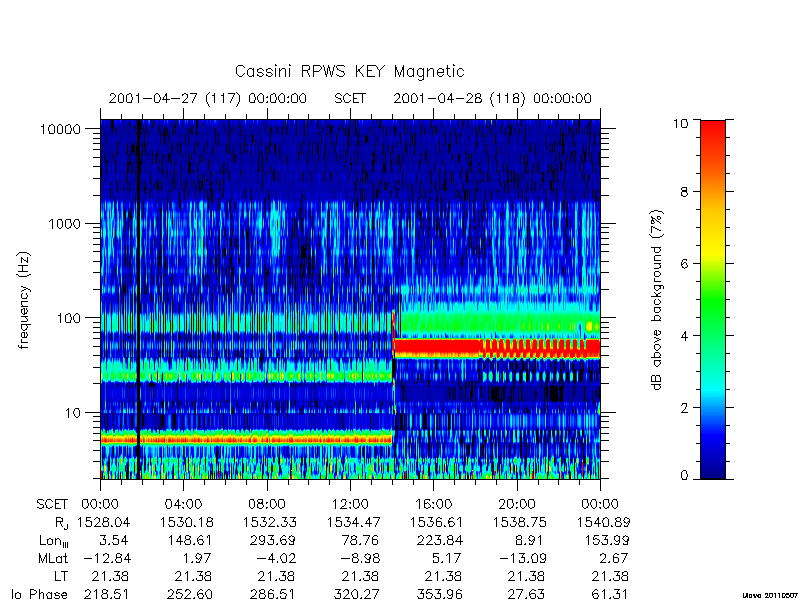This screenshot has width=800, height=600.
Task: Click Io Phase value 218.51
Action: coord(107,594)
